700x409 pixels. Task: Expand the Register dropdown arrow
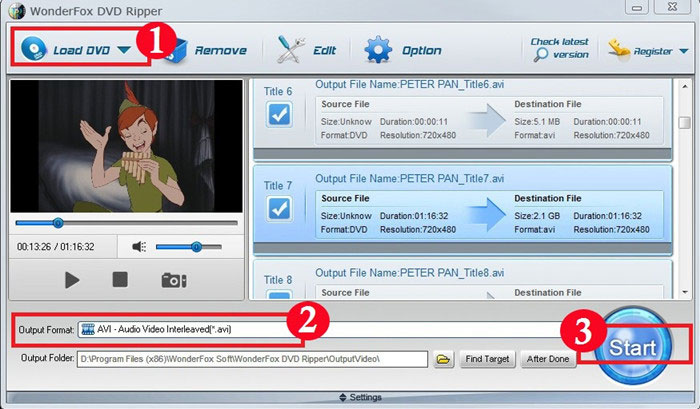[x=683, y=51]
